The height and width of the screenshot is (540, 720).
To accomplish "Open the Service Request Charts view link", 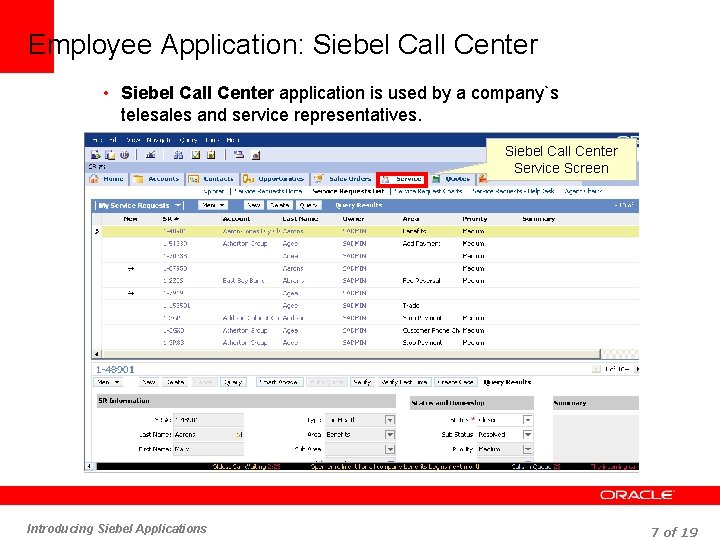I will pos(428,191).
